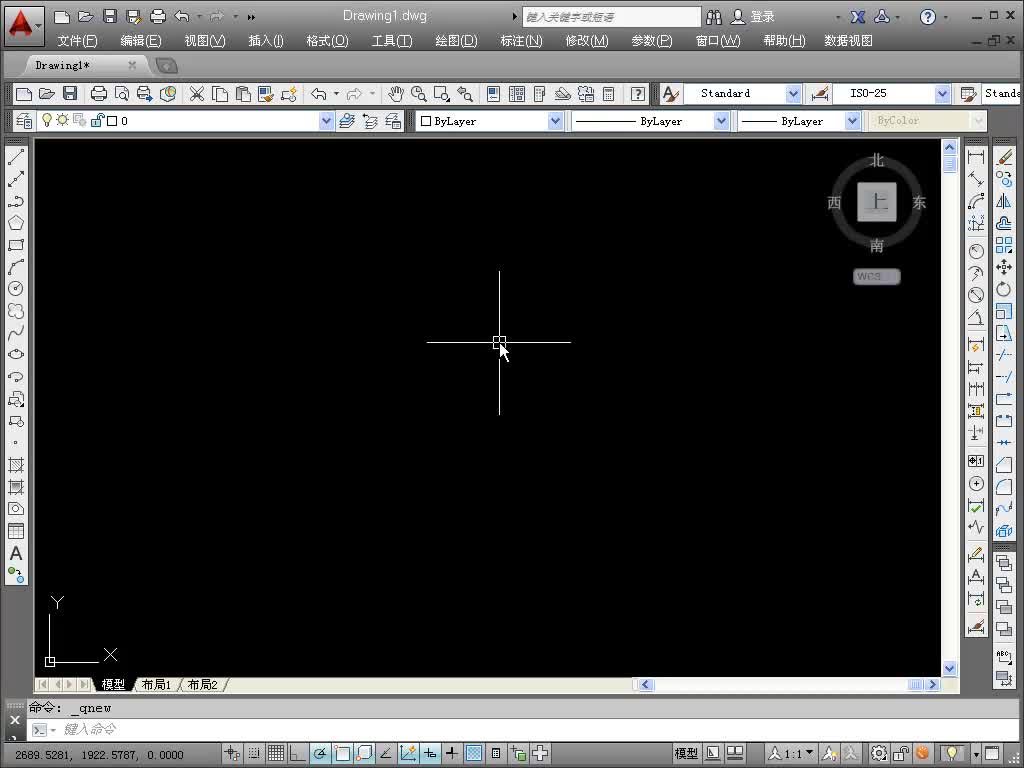Click the 模型 model space status button
This screenshot has height=768, width=1024.
686,754
